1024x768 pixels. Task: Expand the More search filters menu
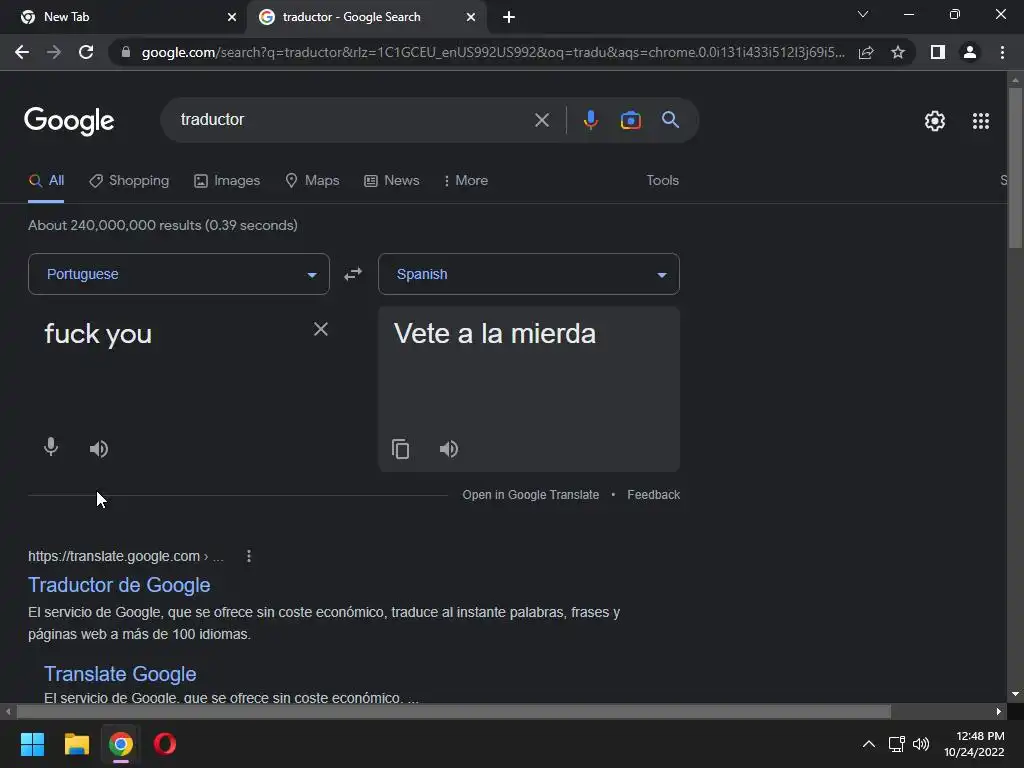[466, 181]
